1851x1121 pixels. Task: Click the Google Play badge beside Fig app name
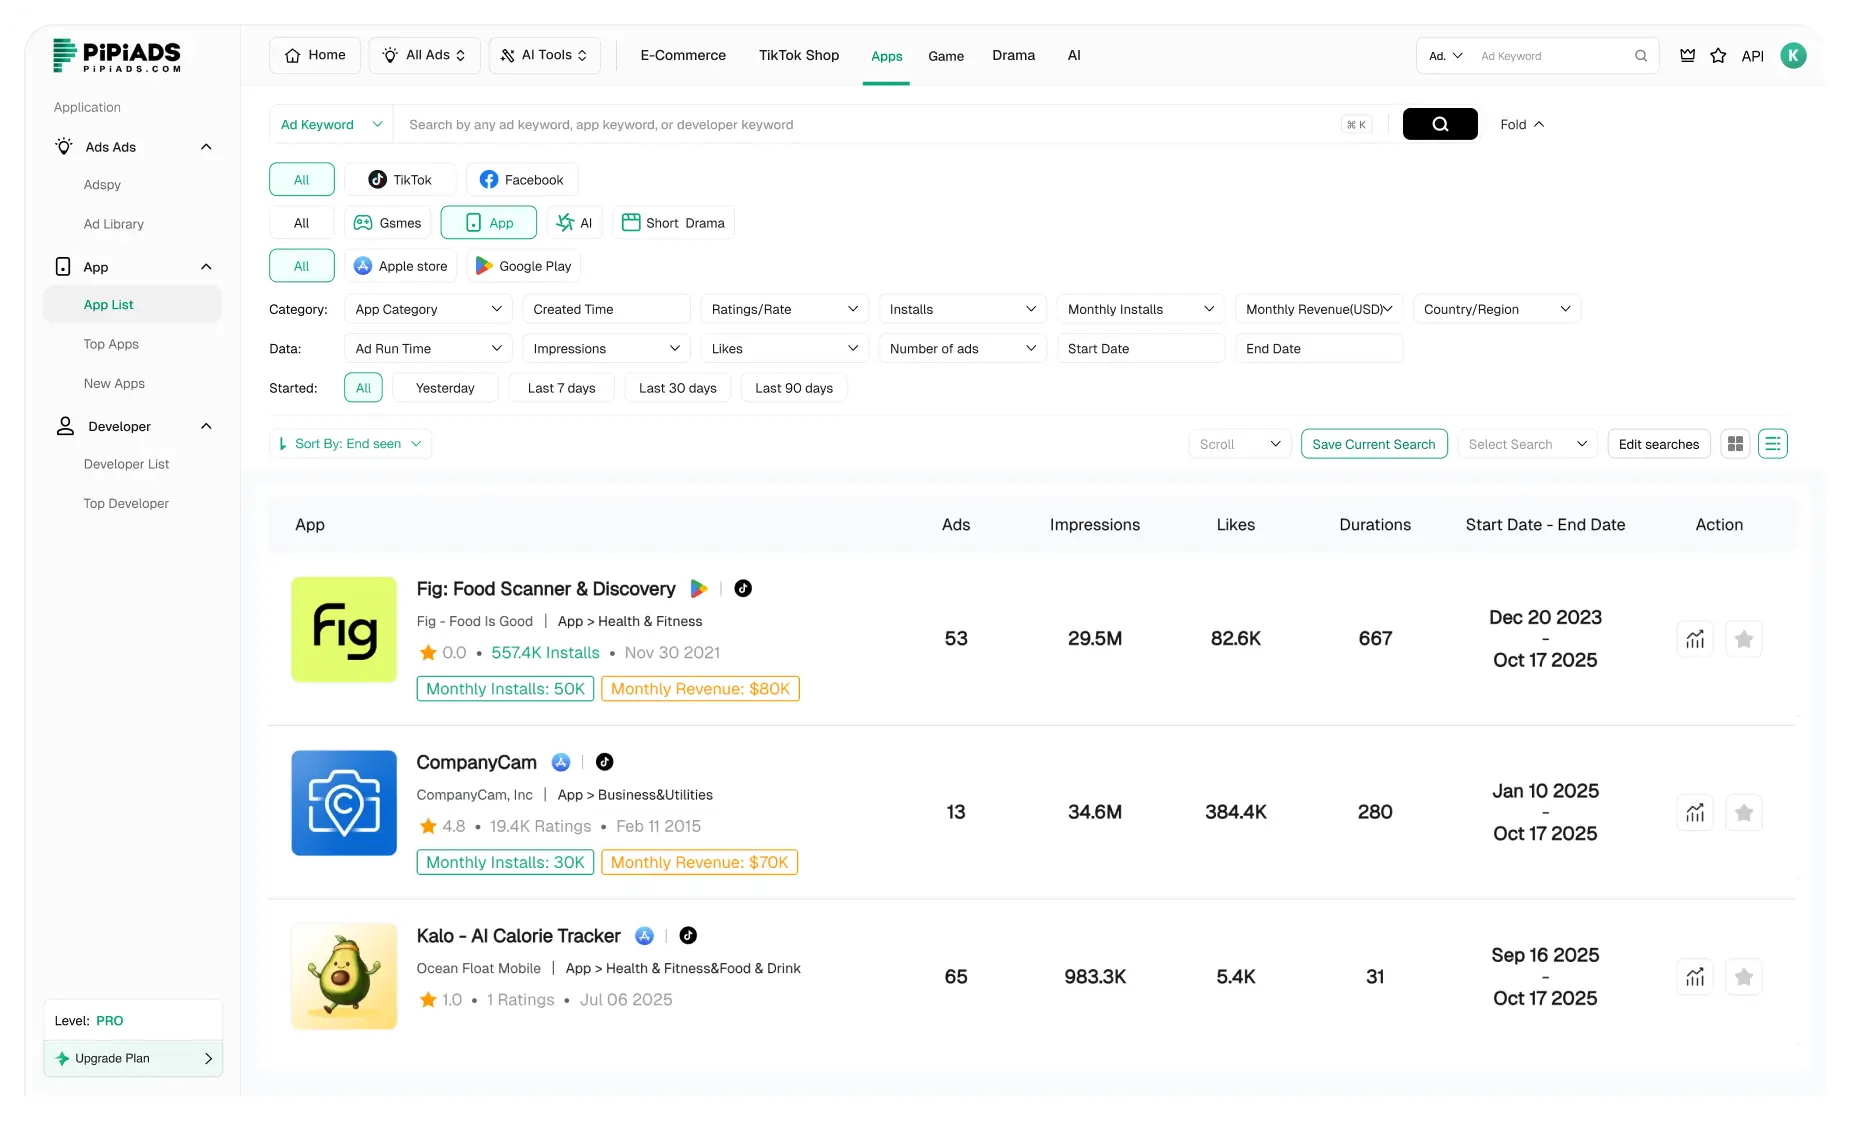[x=699, y=589]
